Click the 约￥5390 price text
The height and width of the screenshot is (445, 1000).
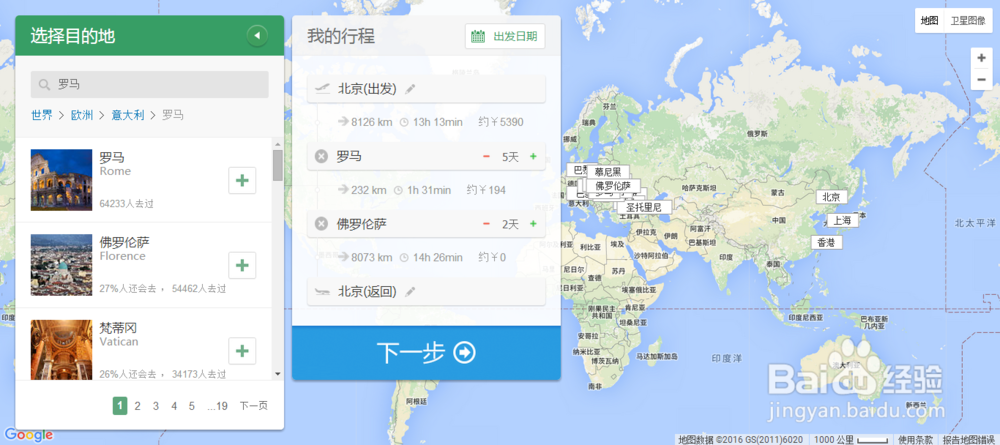click(x=501, y=122)
